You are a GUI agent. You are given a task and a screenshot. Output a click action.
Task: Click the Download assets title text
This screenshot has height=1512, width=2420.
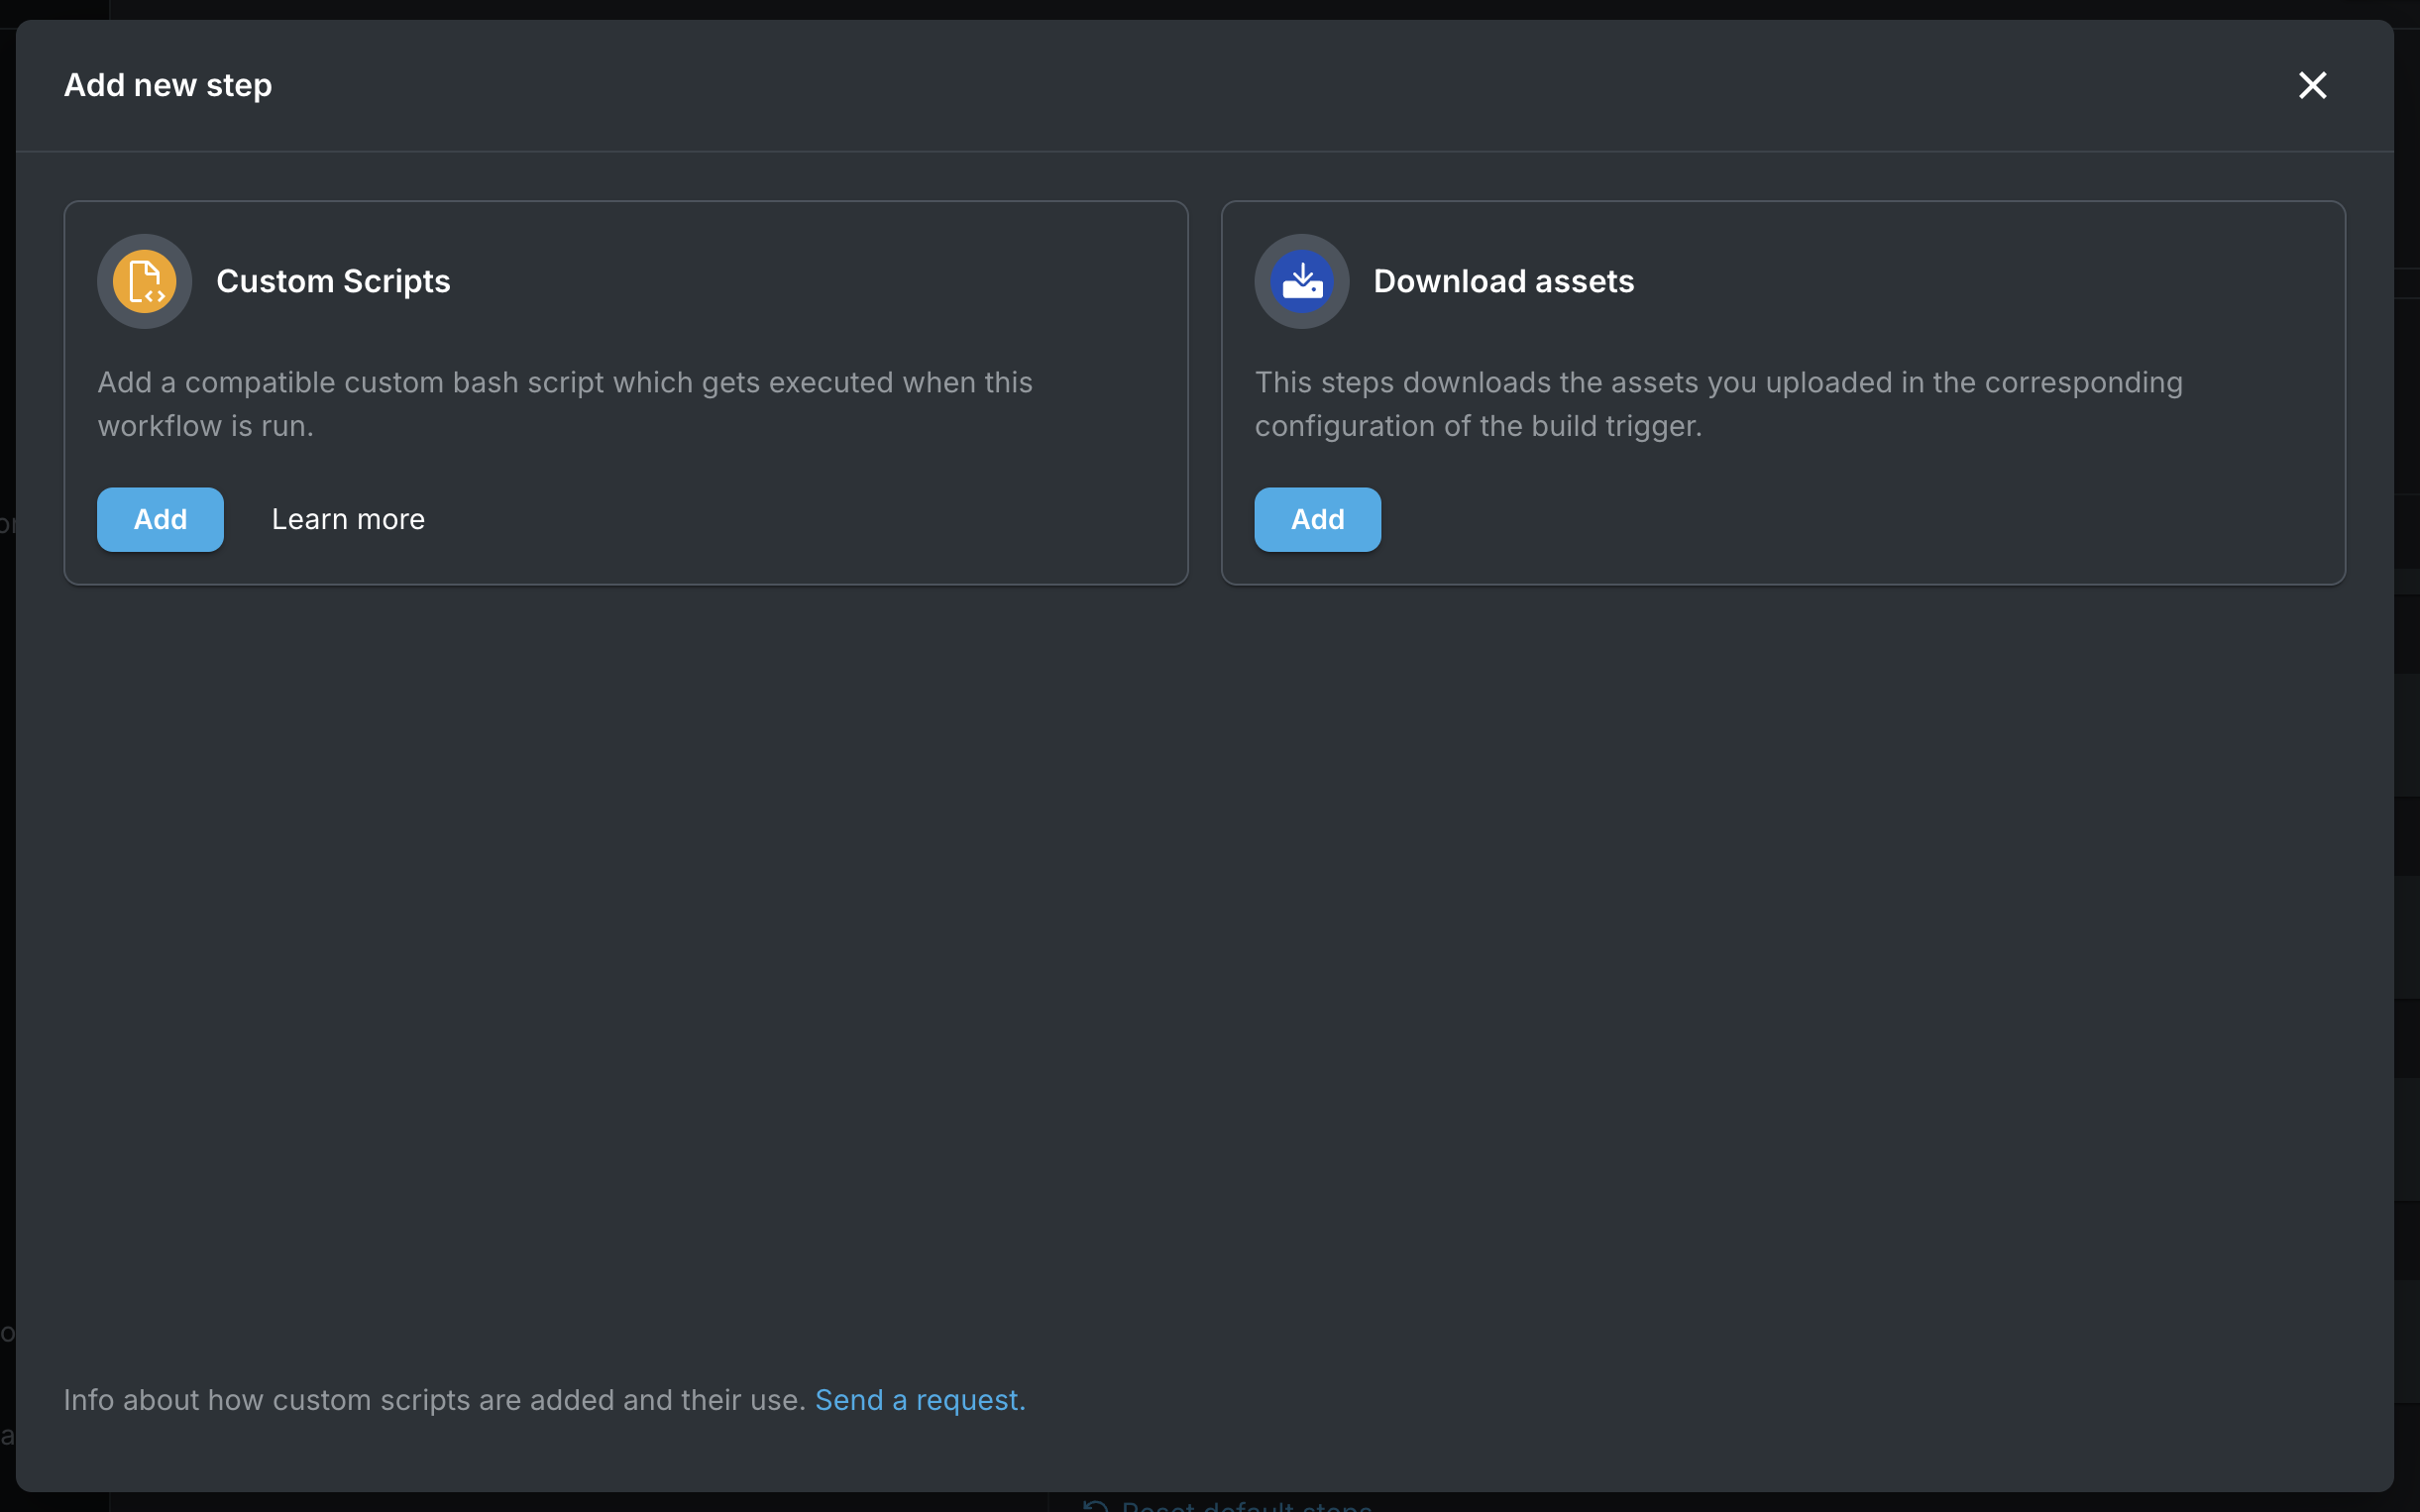coord(1503,281)
